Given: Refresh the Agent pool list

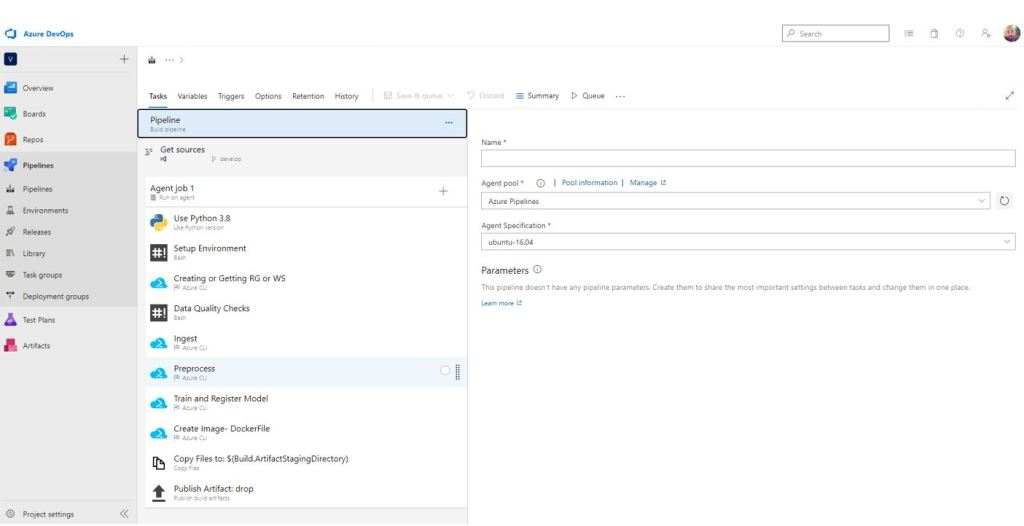Looking at the screenshot, I should point(1005,201).
